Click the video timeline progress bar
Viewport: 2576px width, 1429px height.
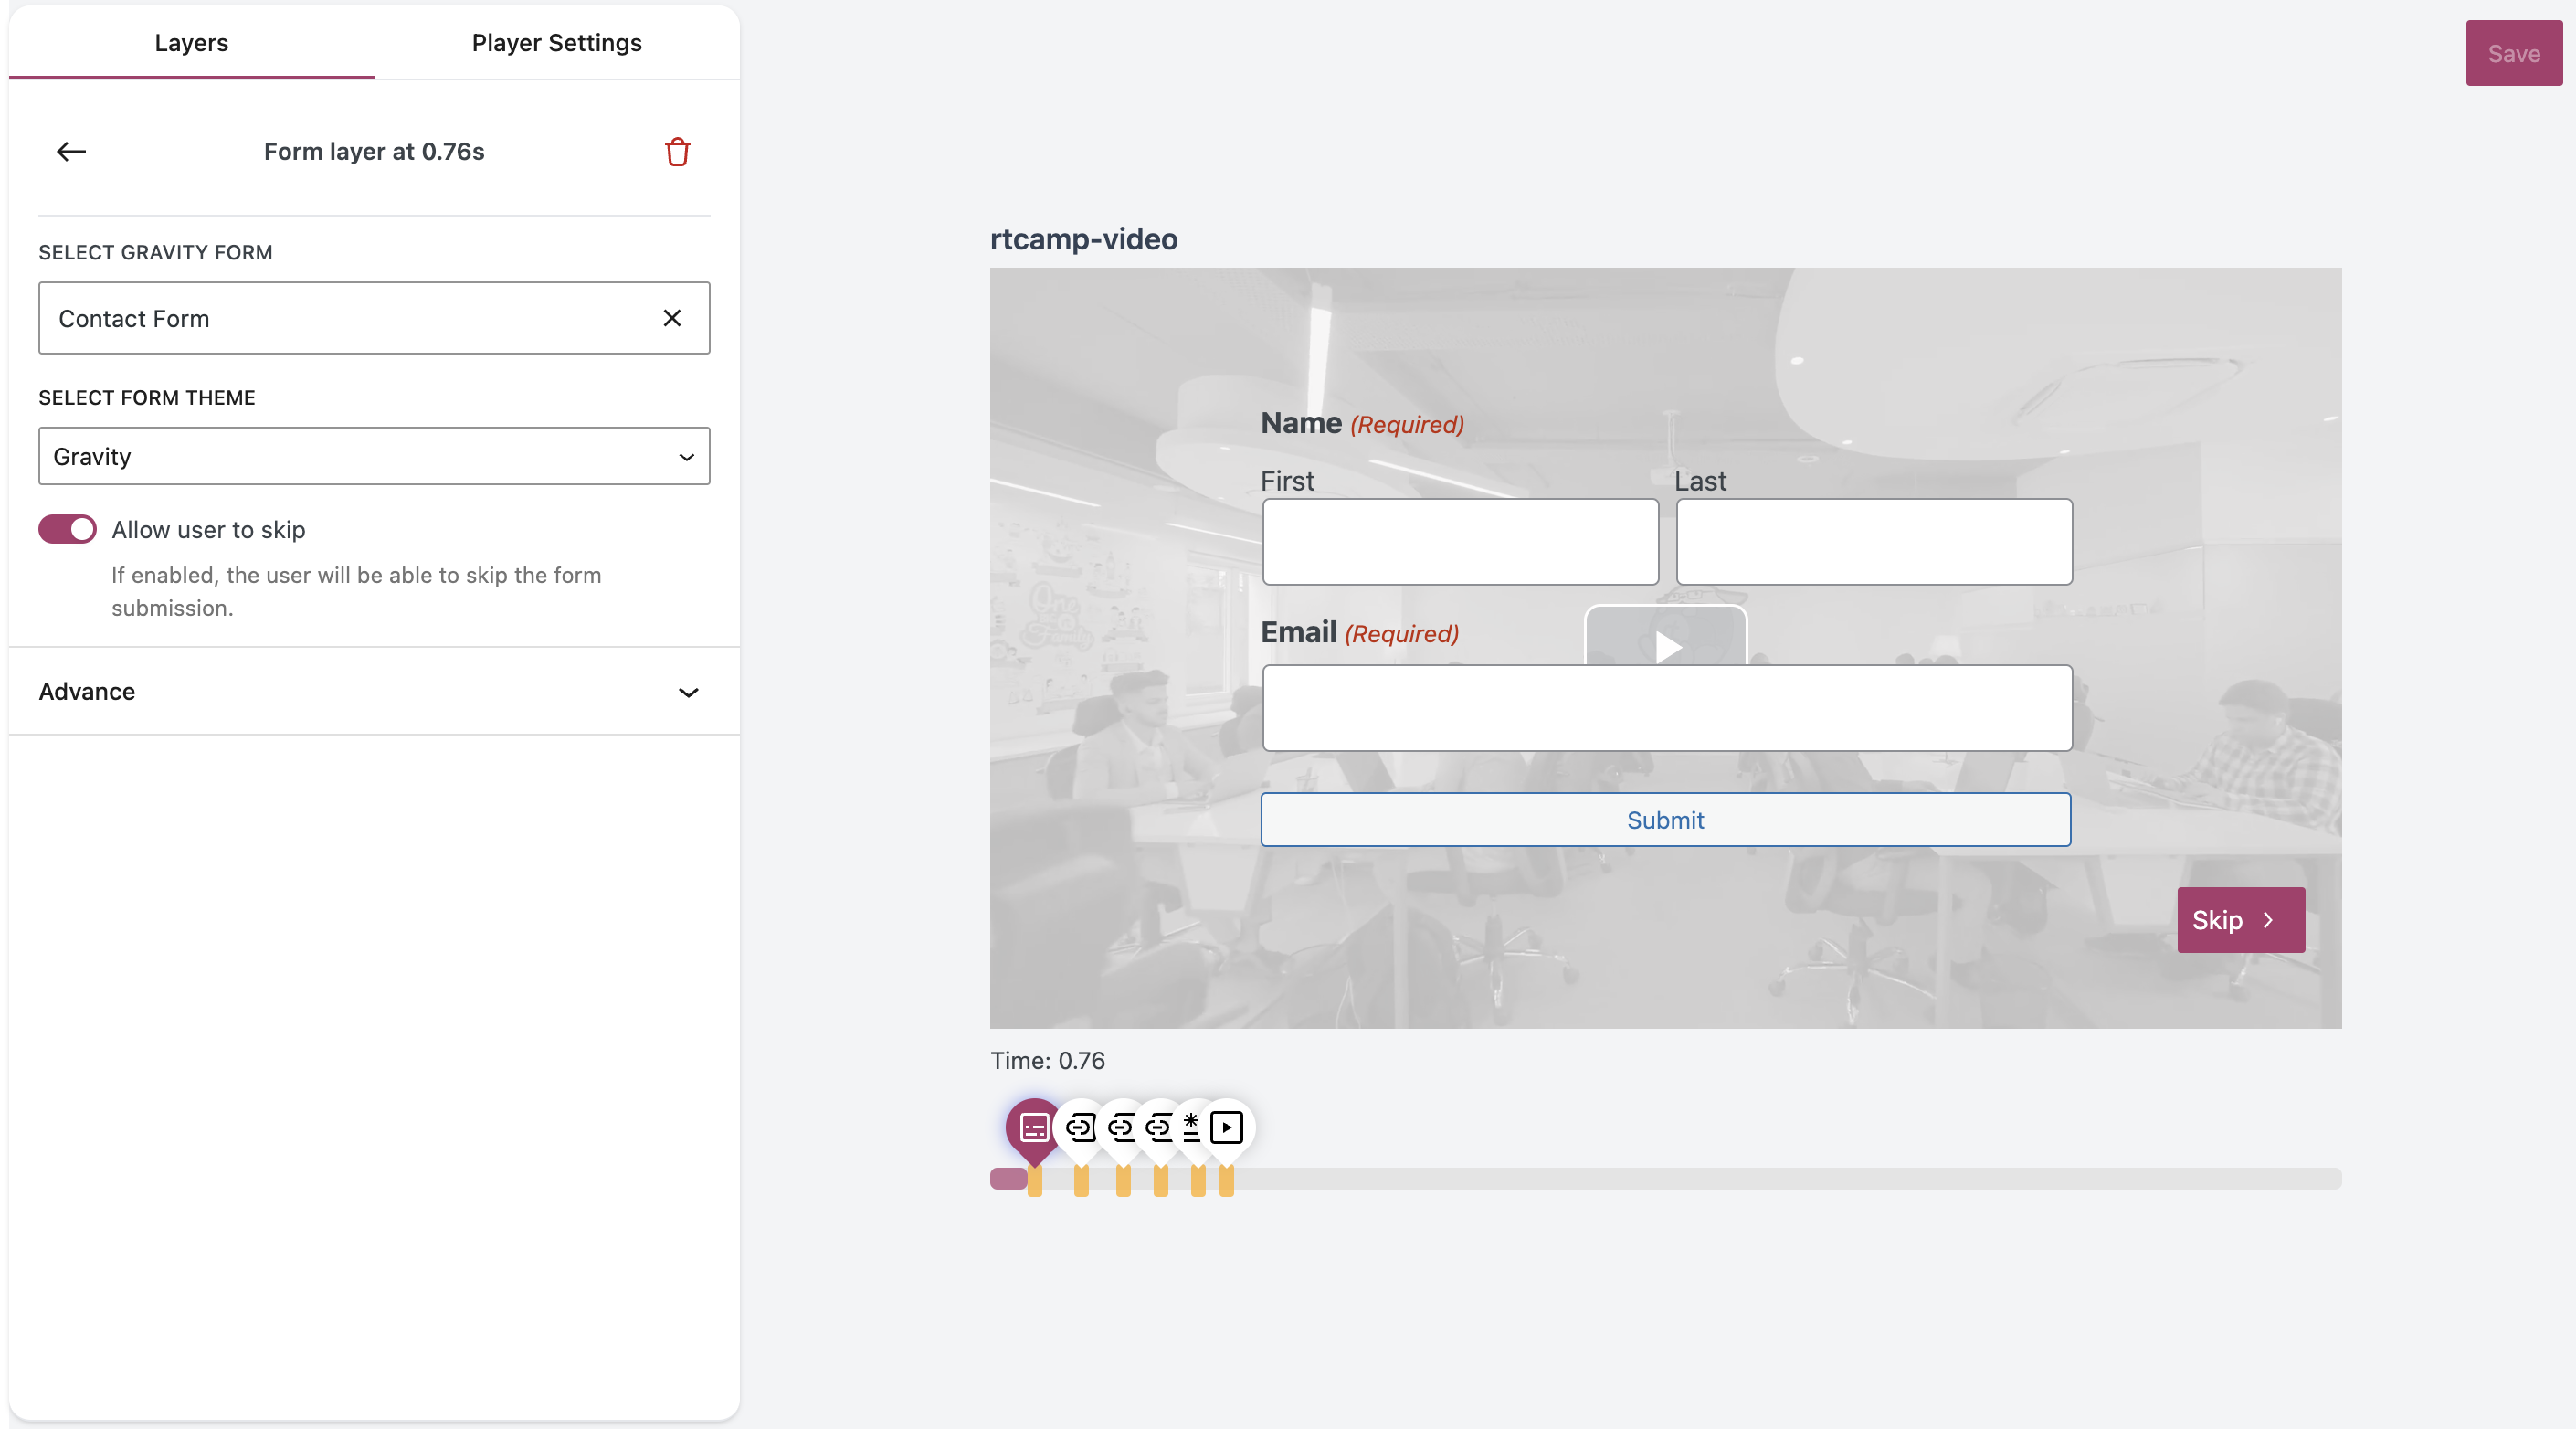(x=1700, y=1179)
